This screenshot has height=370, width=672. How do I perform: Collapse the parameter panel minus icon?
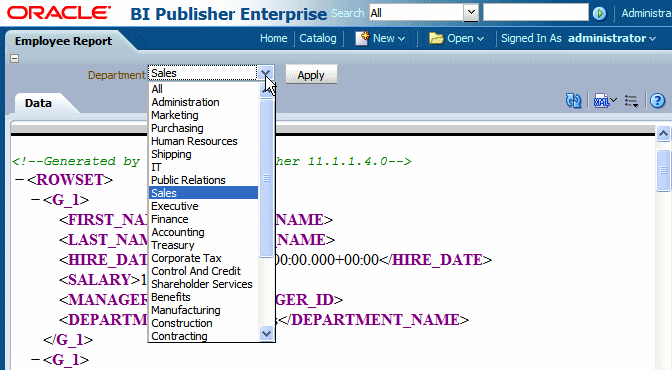[15, 59]
